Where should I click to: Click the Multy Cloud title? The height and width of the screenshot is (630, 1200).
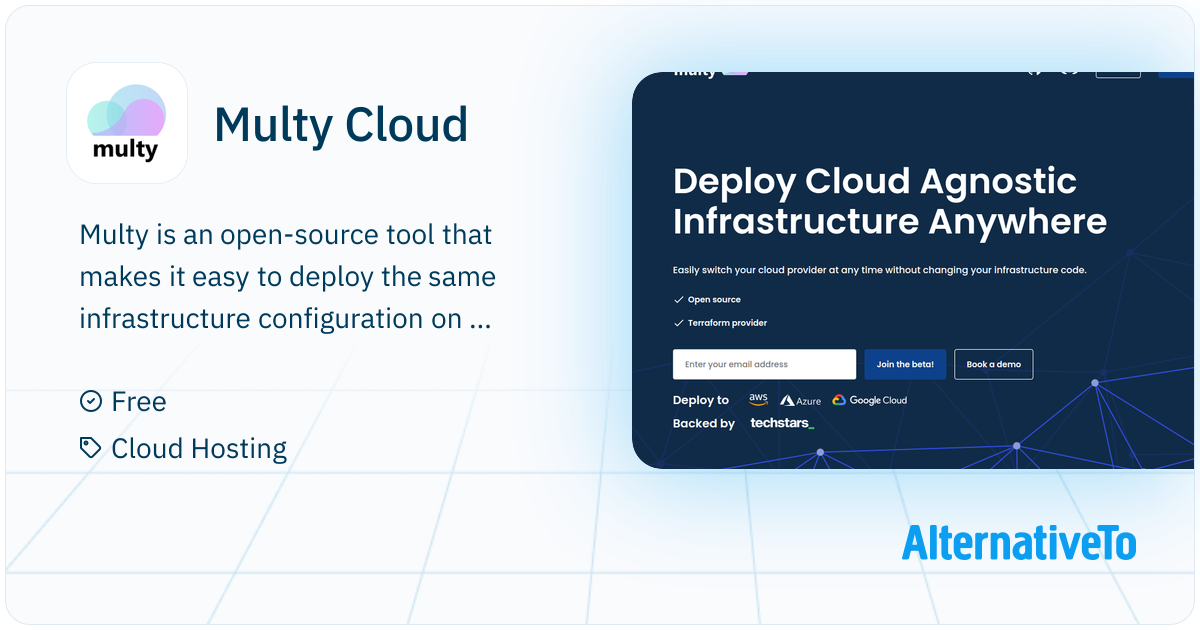341,125
